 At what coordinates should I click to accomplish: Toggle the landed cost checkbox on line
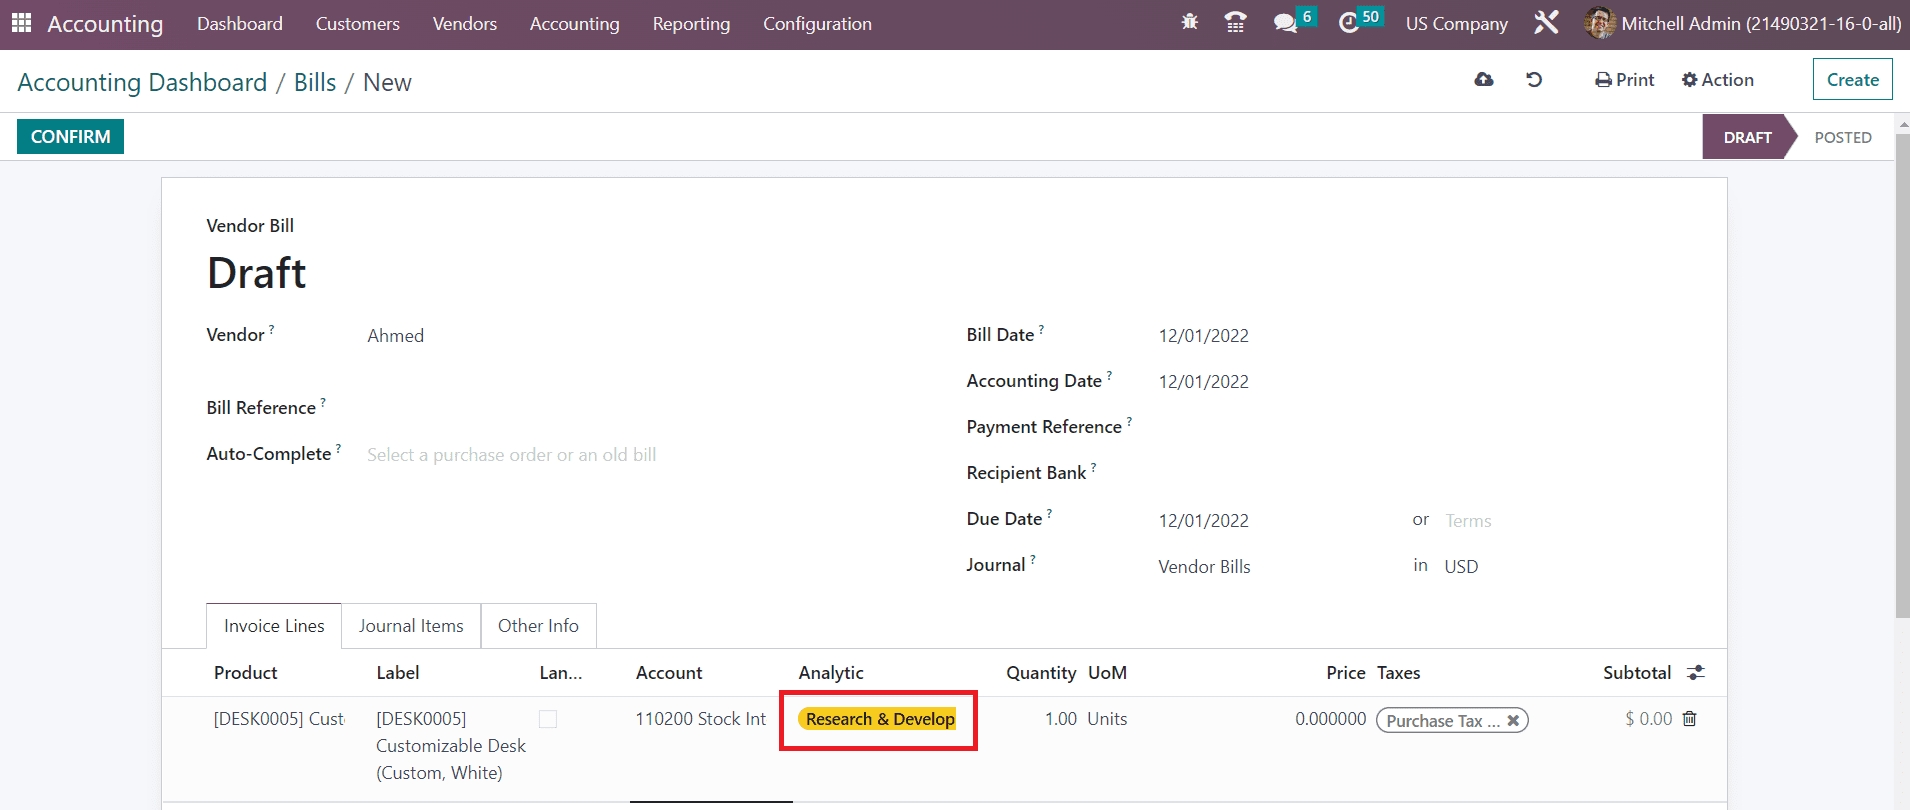548,719
